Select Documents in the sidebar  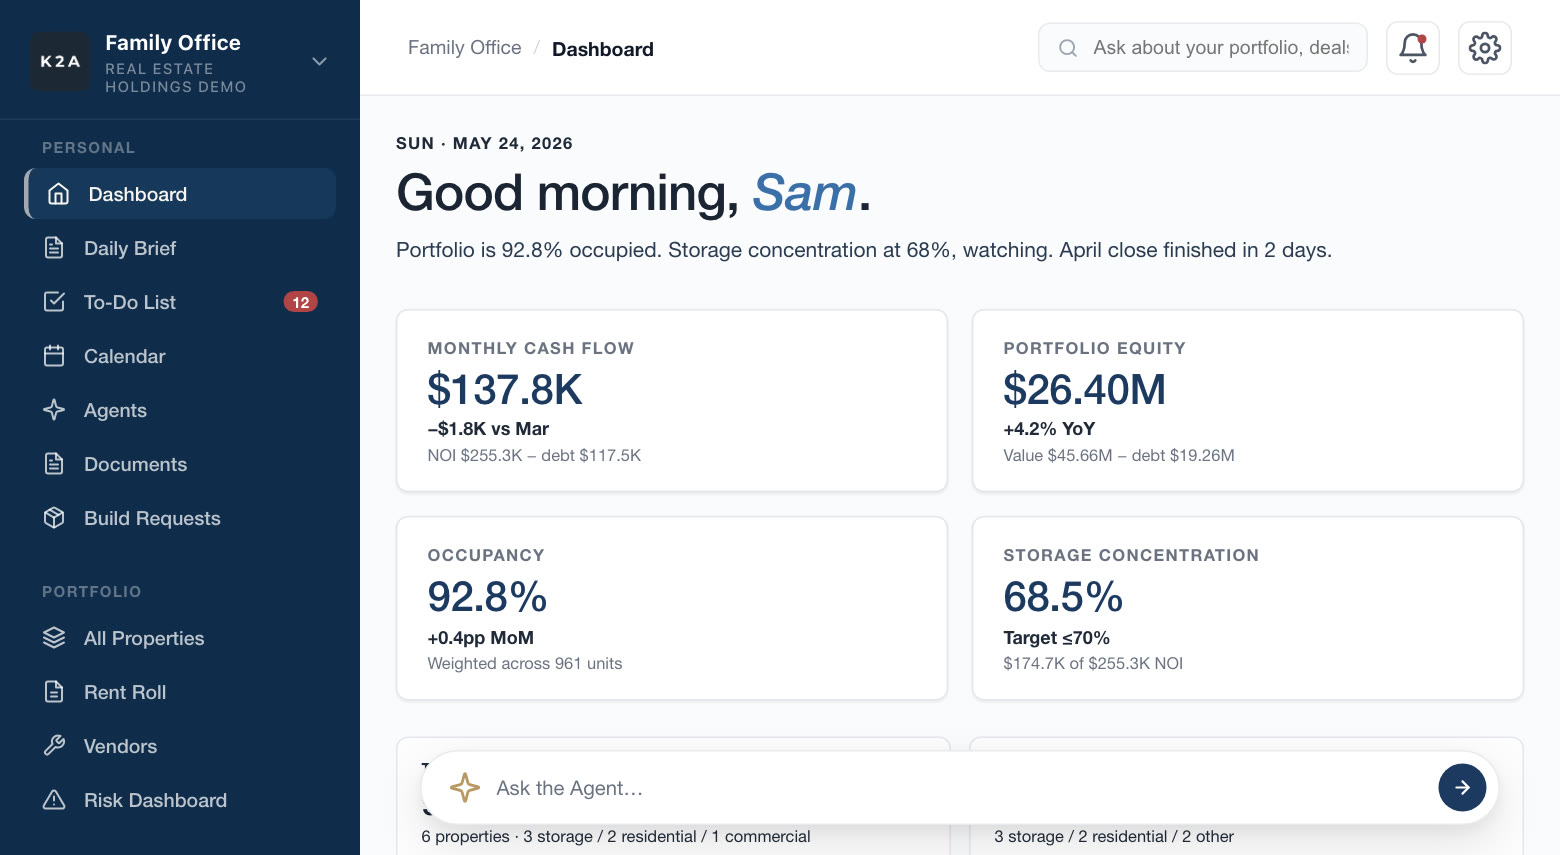point(180,464)
